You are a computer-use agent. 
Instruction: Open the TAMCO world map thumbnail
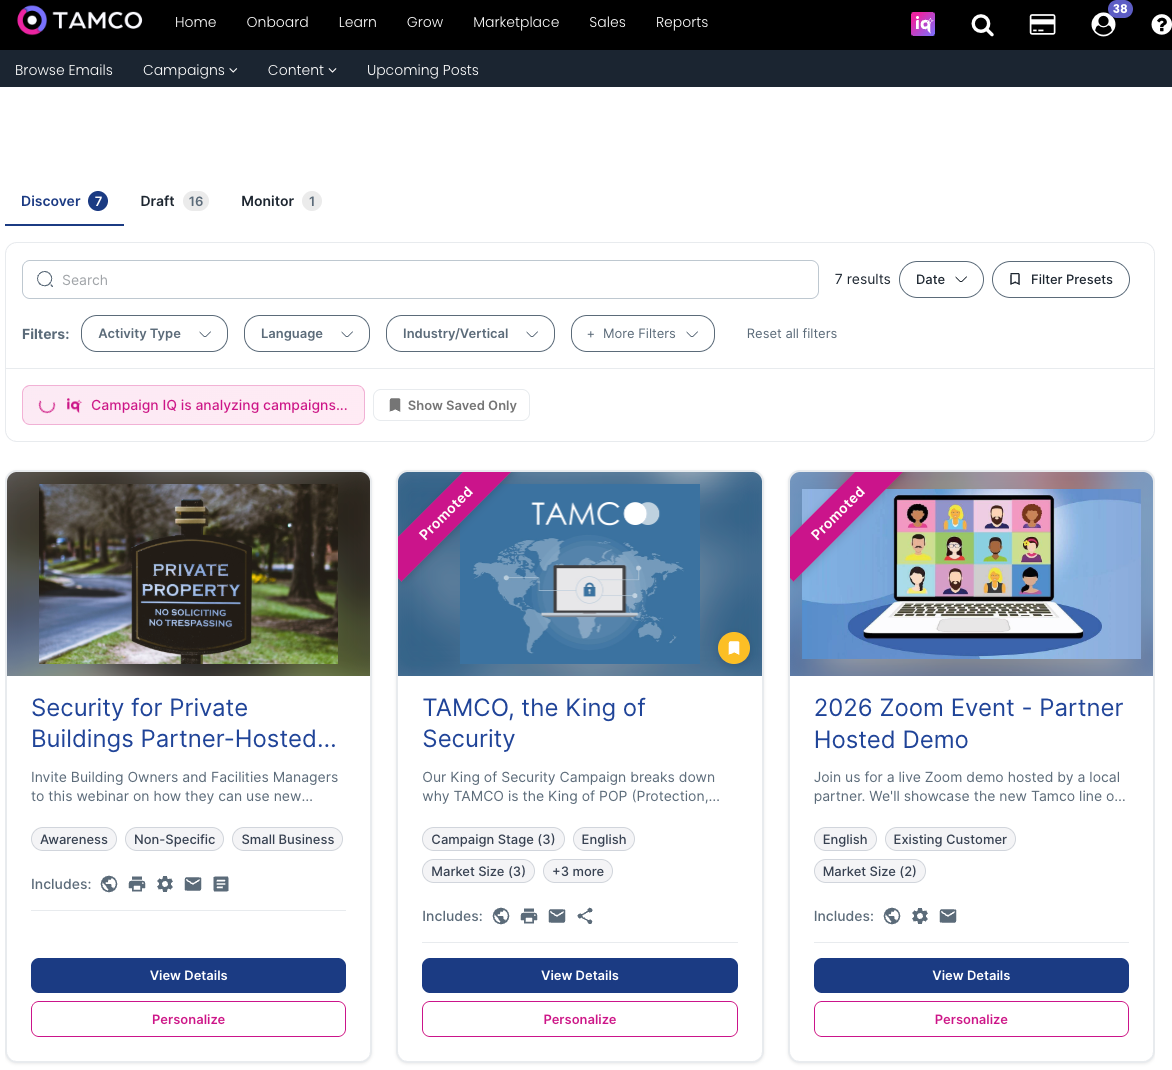(x=580, y=574)
